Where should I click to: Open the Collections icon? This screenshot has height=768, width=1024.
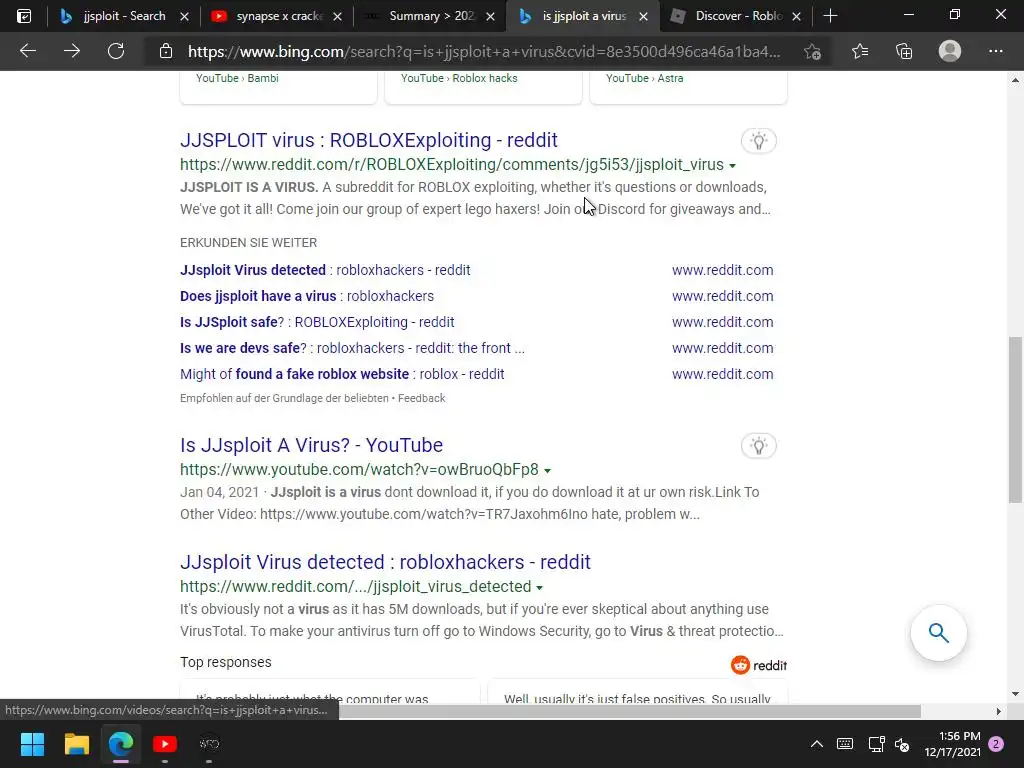click(904, 51)
